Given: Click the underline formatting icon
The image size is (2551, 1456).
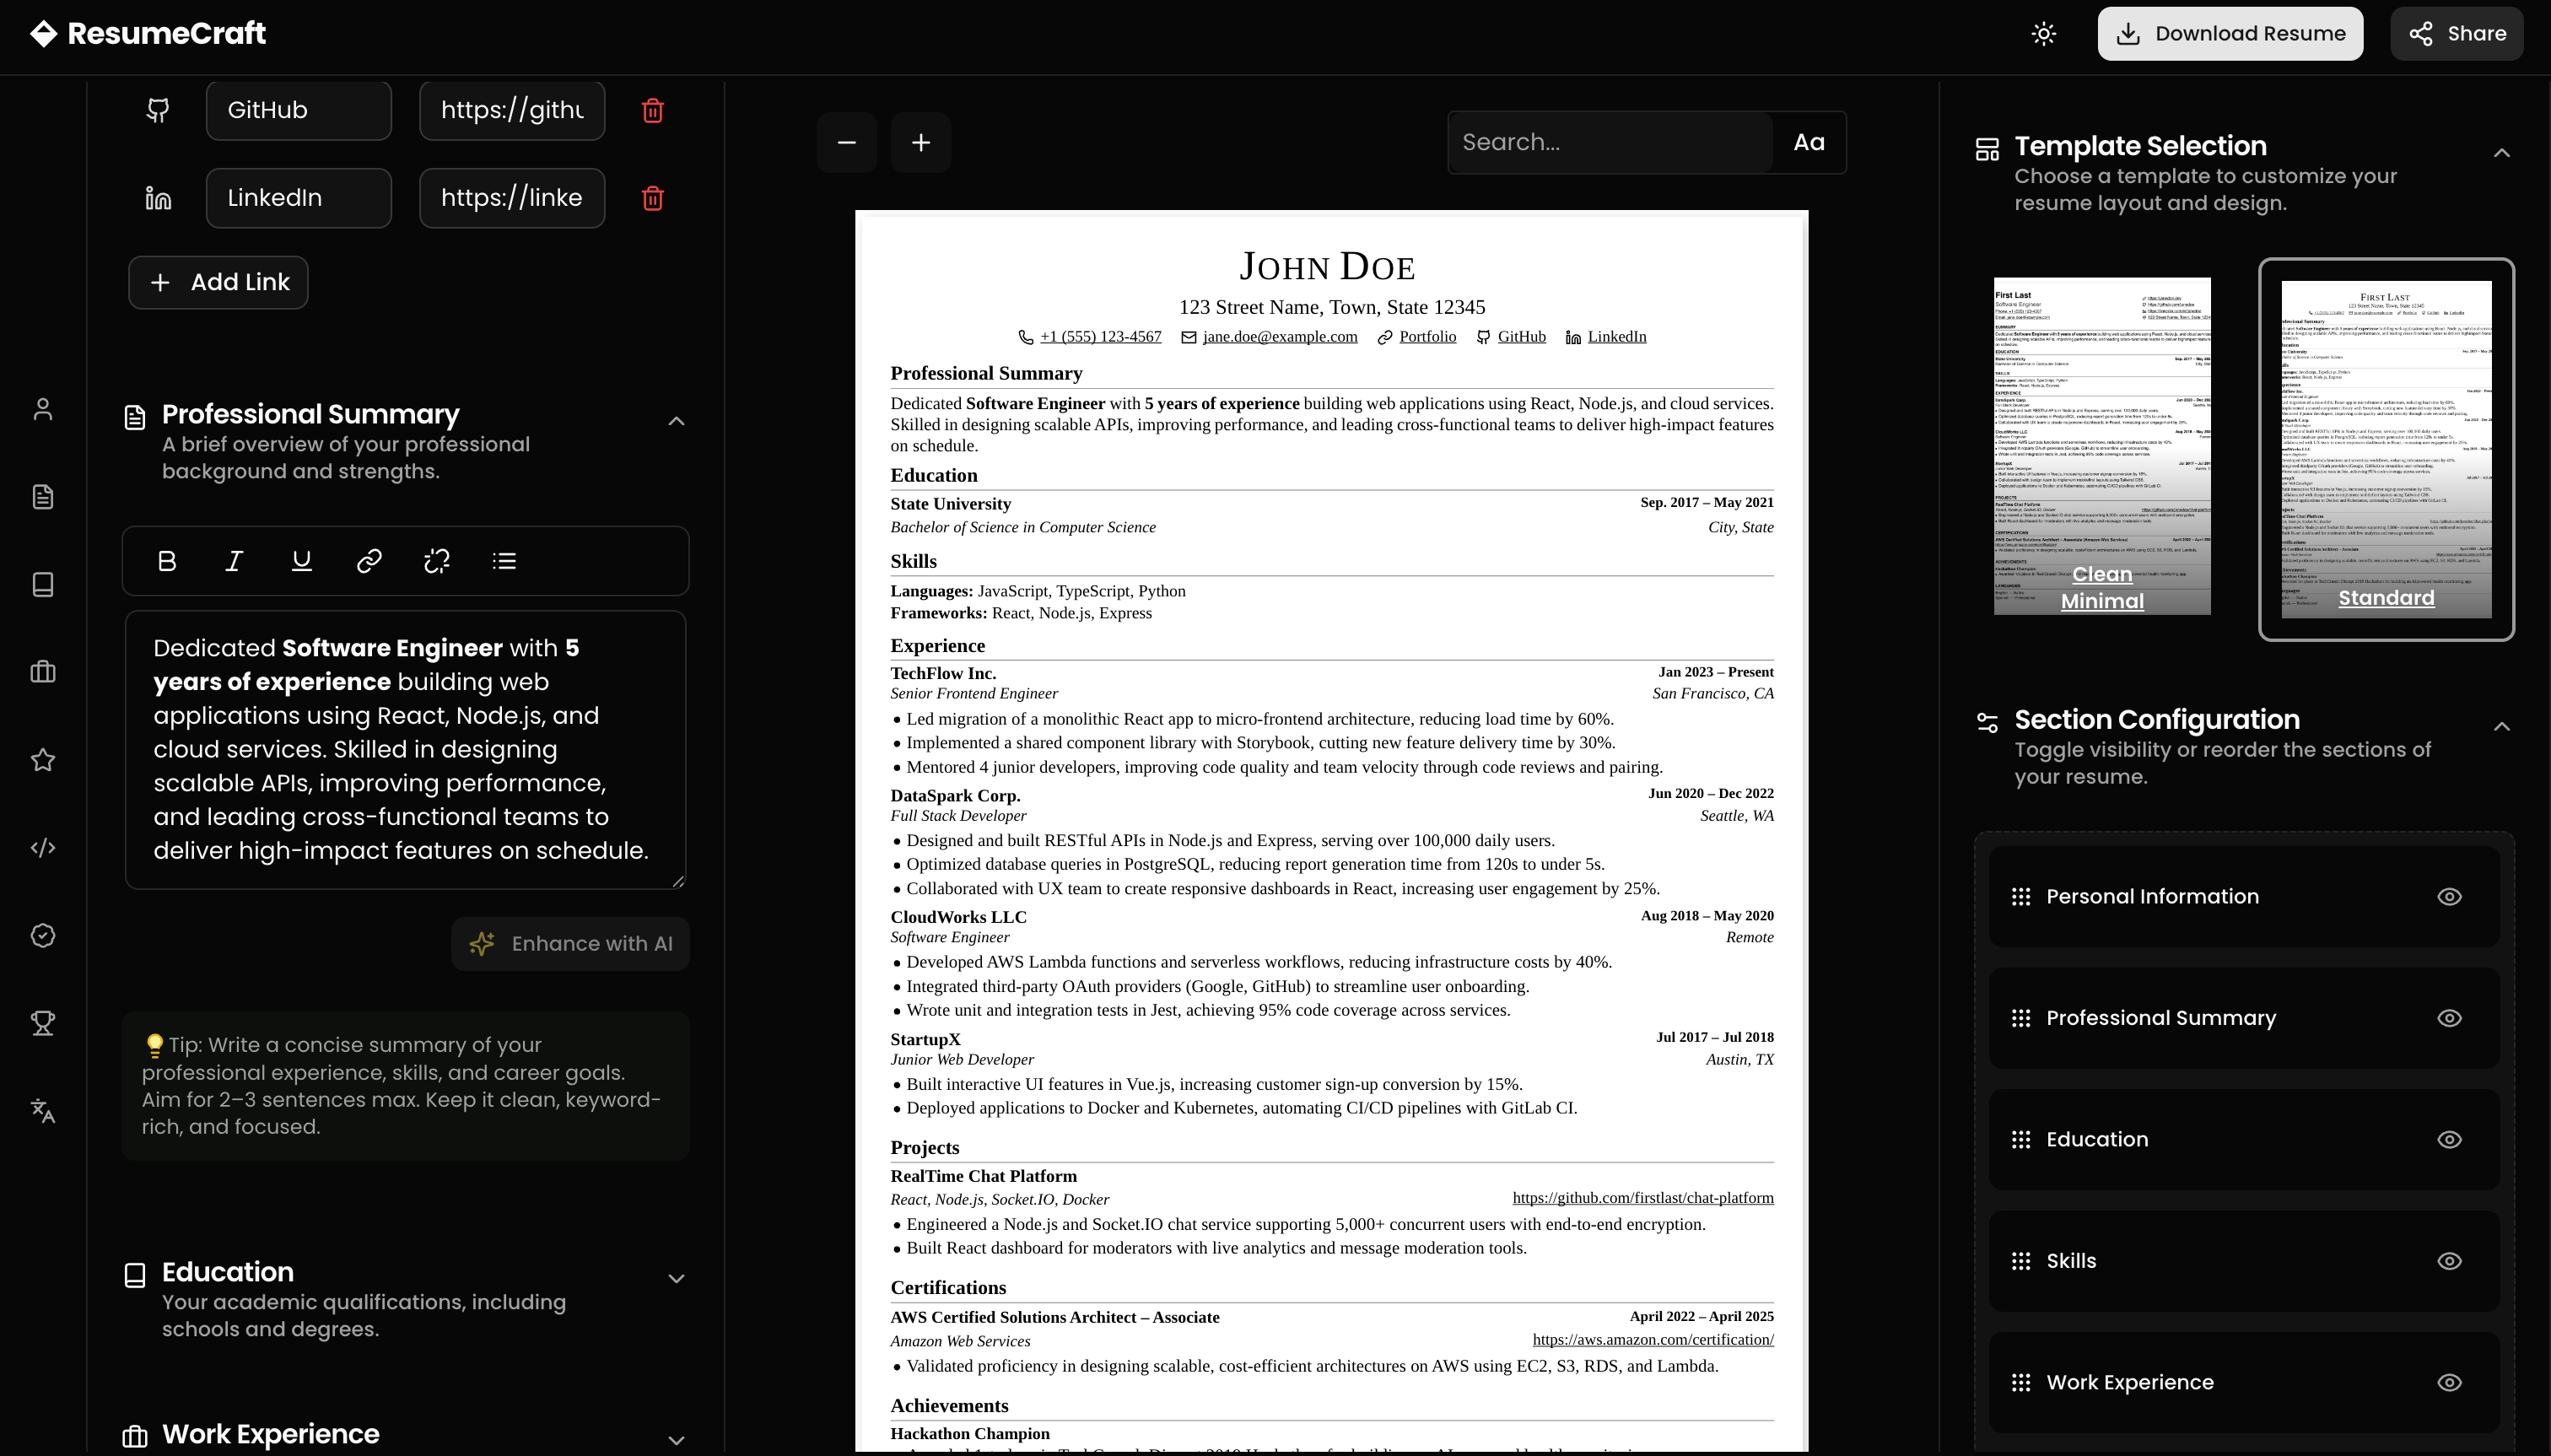Looking at the screenshot, I should 301,561.
